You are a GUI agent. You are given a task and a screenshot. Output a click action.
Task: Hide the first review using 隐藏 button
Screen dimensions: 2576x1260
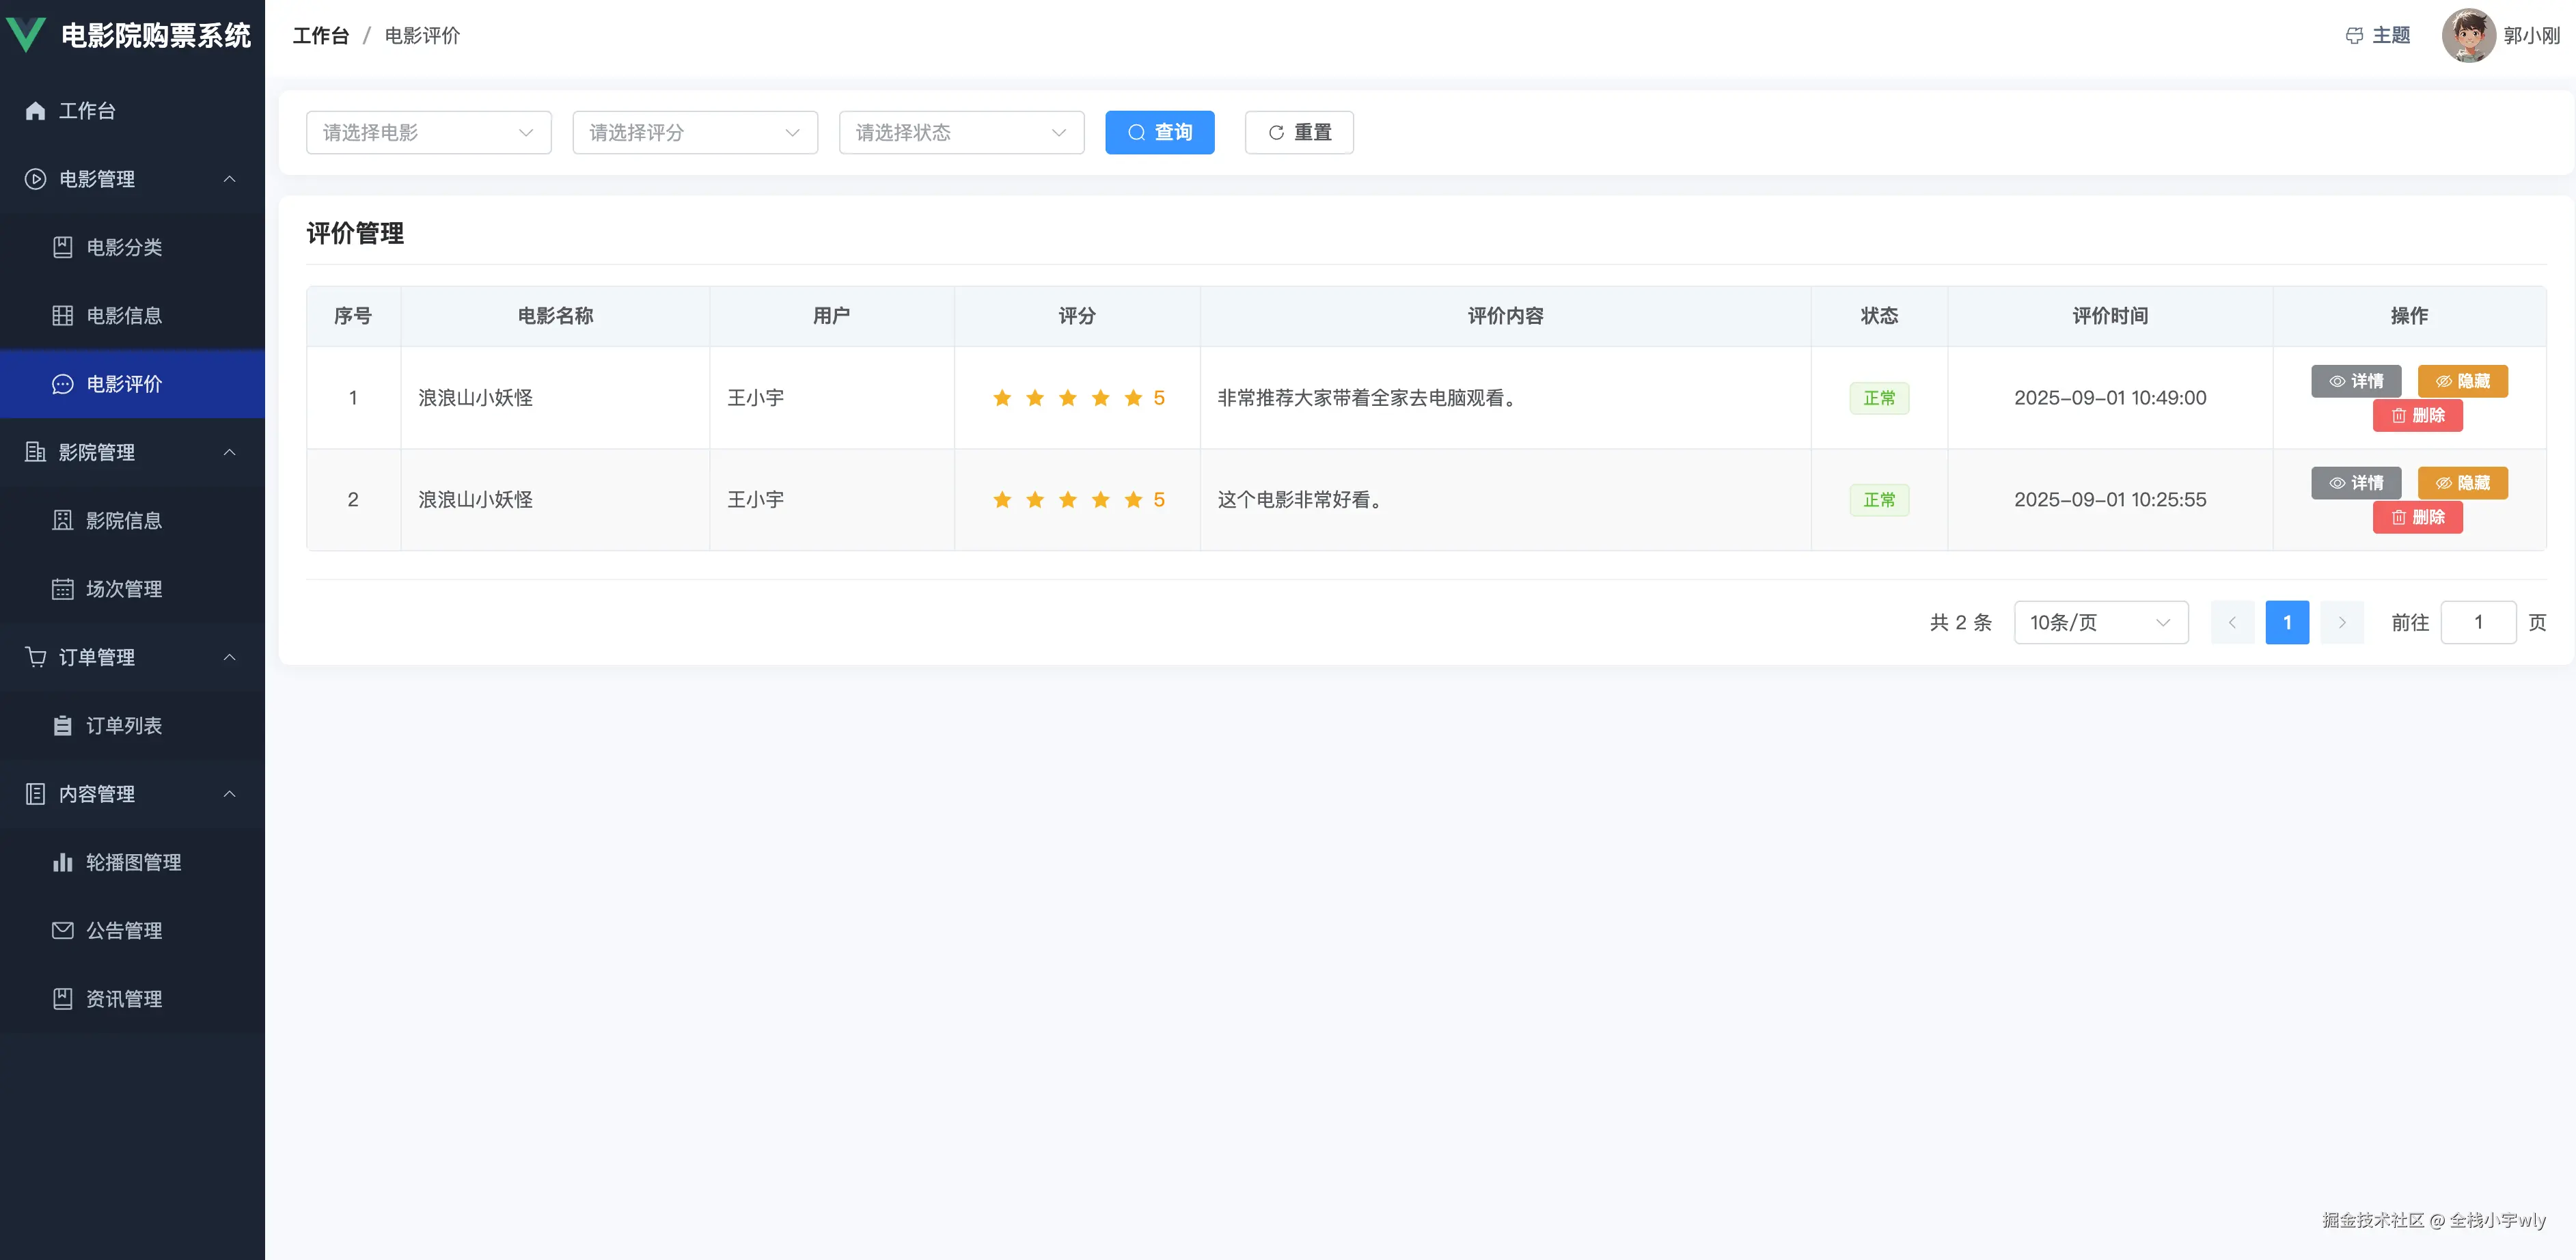(x=2463, y=381)
